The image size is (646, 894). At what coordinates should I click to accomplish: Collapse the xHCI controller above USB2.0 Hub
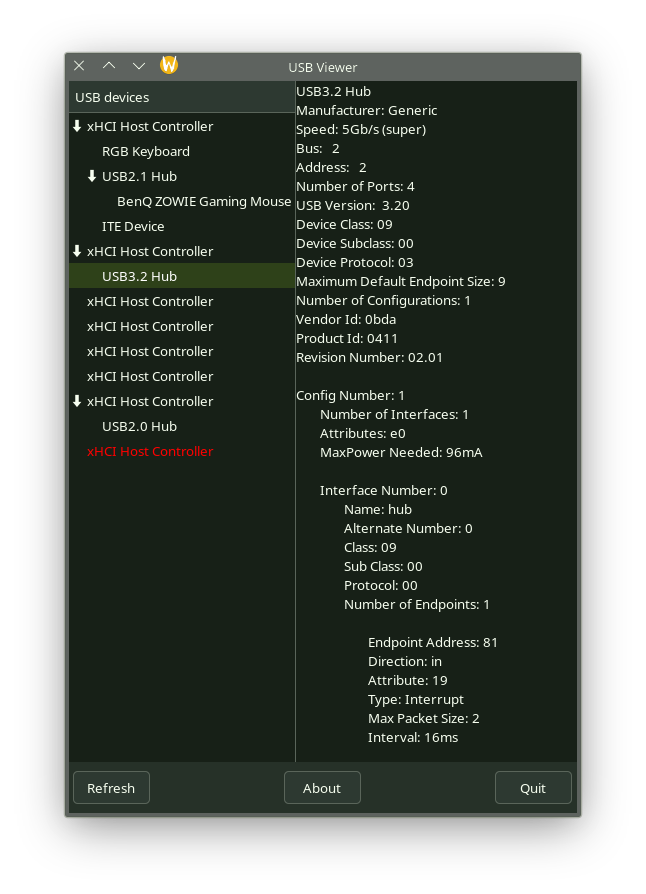(x=77, y=402)
